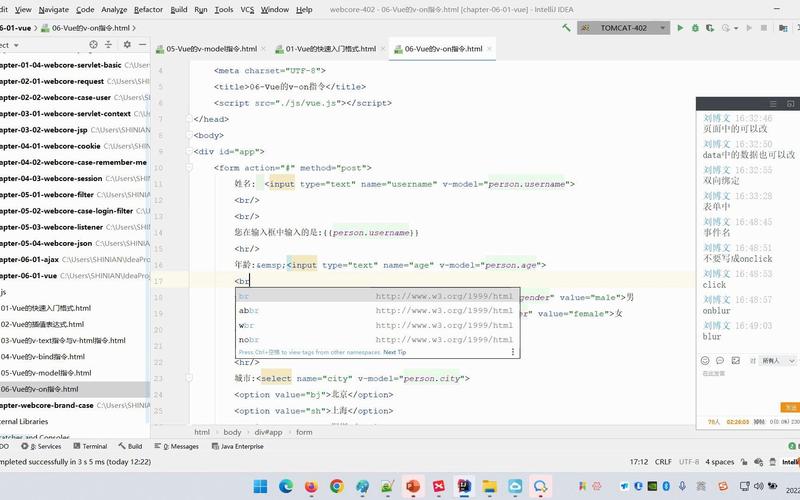
Task: Open the Refactor menu
Action: 148,9
